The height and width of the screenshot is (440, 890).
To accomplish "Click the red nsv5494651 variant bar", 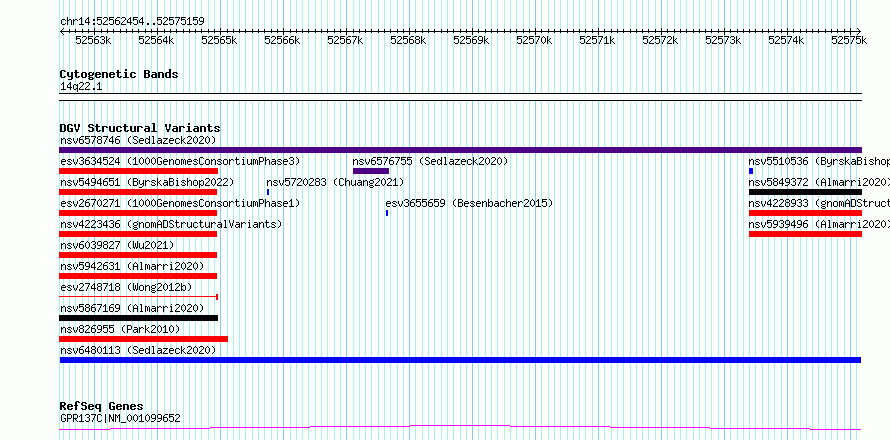I will click(x=138, y=192).
